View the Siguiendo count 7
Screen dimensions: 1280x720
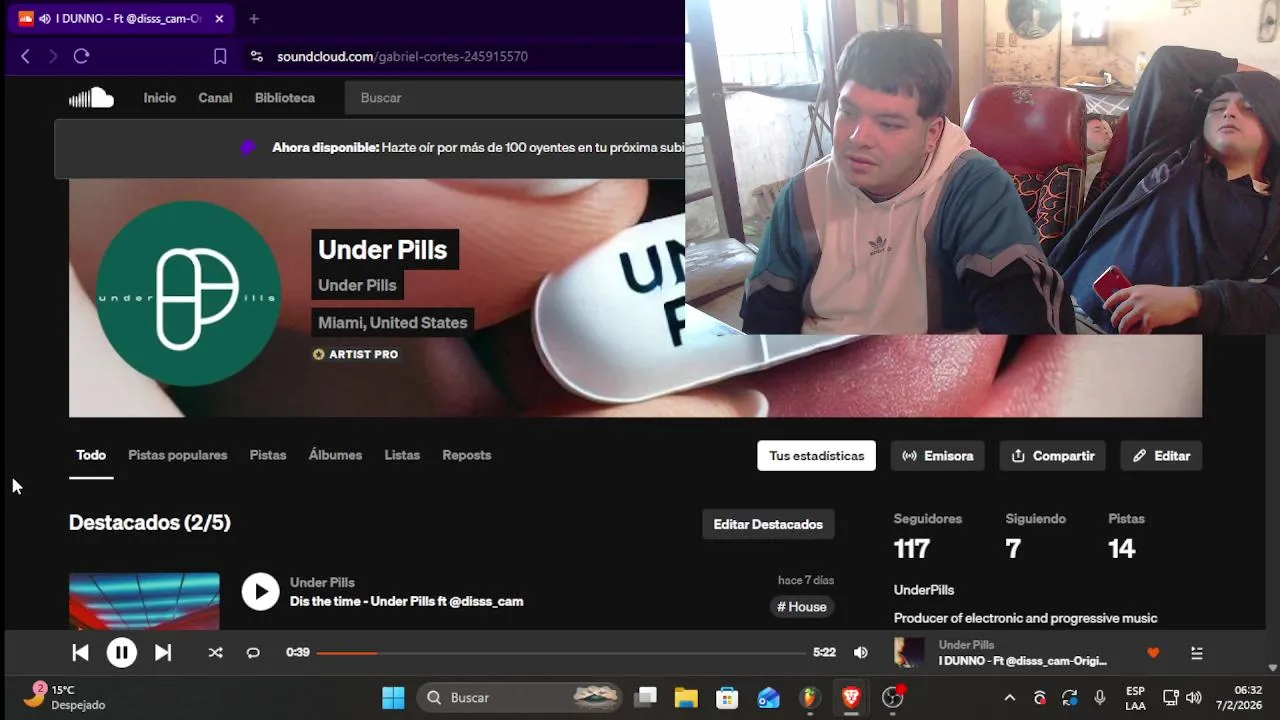1013,548
